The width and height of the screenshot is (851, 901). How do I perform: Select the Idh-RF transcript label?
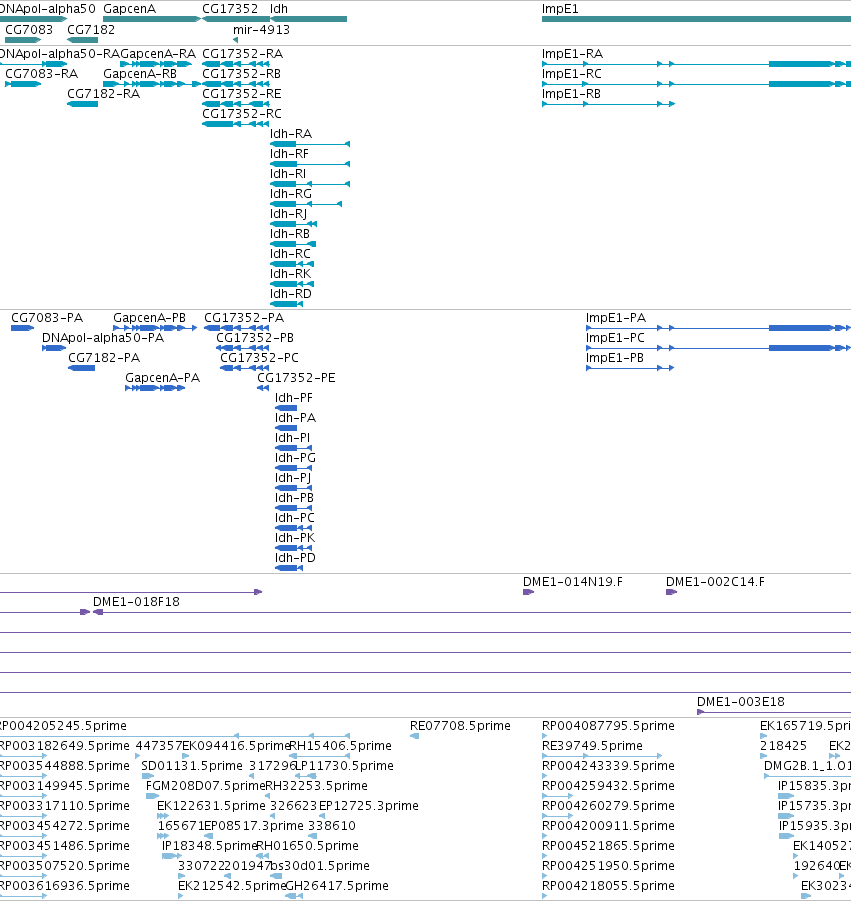pos(289,154)
